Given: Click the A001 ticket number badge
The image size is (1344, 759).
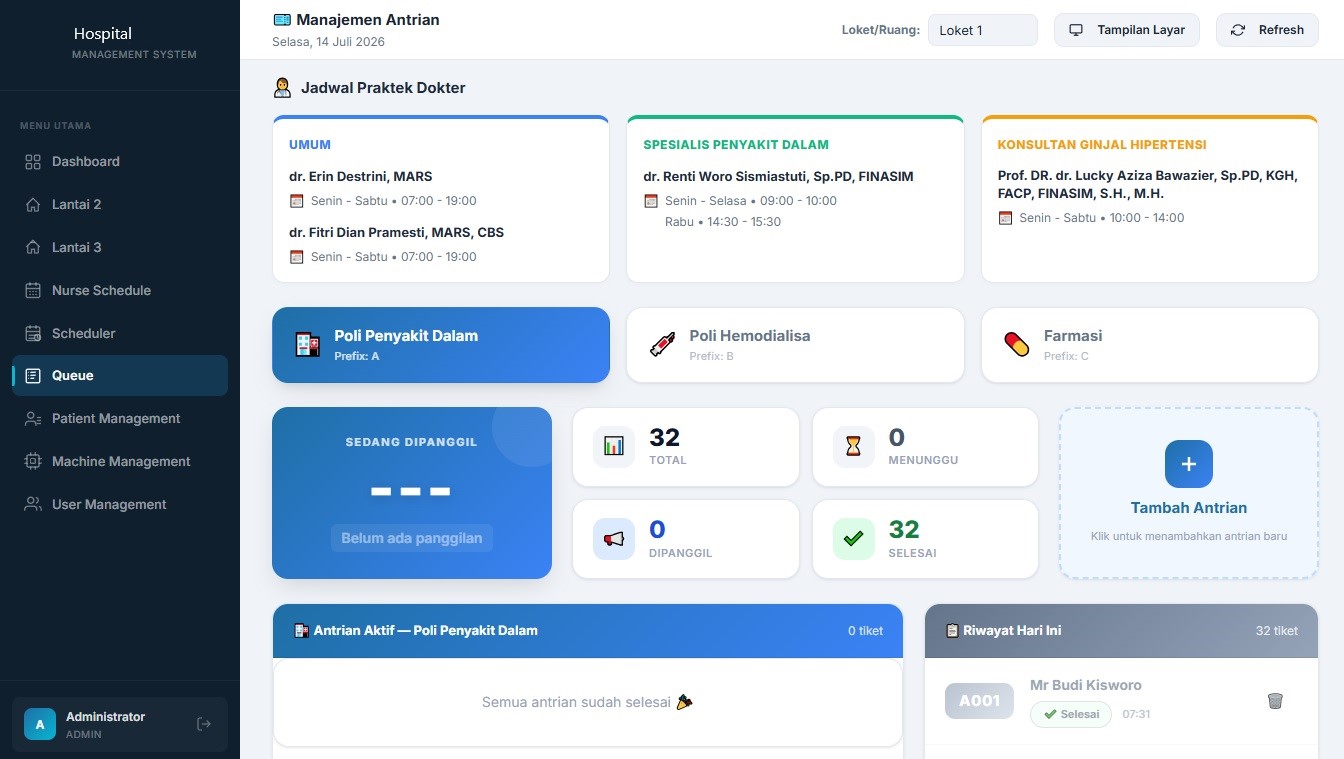Looking at the screenshot, I should coord(979,701).
